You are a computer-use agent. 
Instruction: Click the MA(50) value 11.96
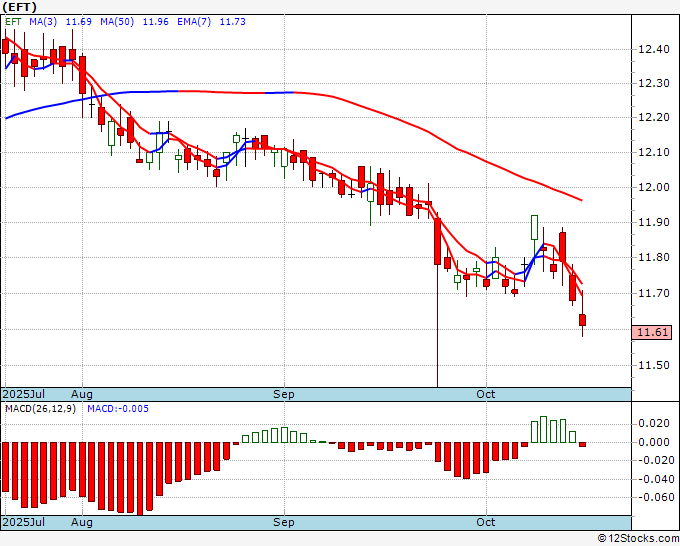(x=156, y=22)
